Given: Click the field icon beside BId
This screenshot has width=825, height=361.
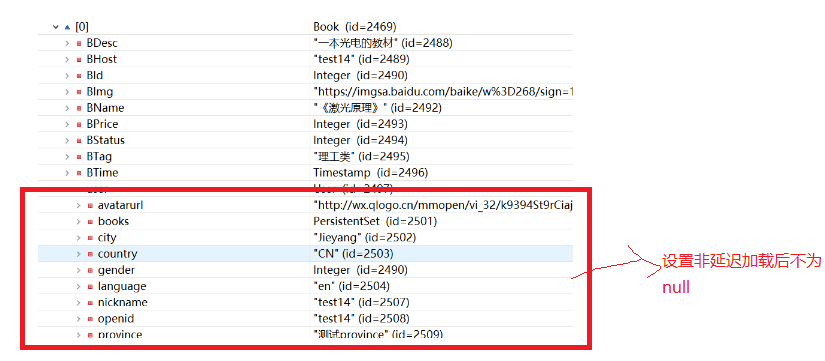Looking at the screenshot, I should (x=79, y=76).
